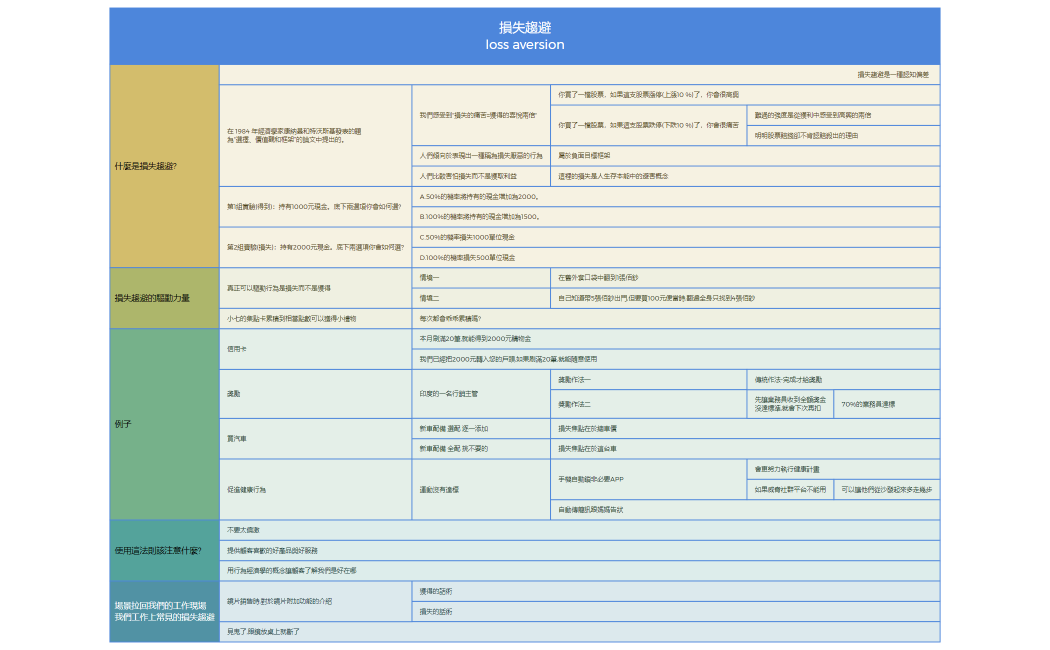Select the '獎勵作法一' cell
The width and height of the screenshot is (1050, 650).
[x=649, y=379]
